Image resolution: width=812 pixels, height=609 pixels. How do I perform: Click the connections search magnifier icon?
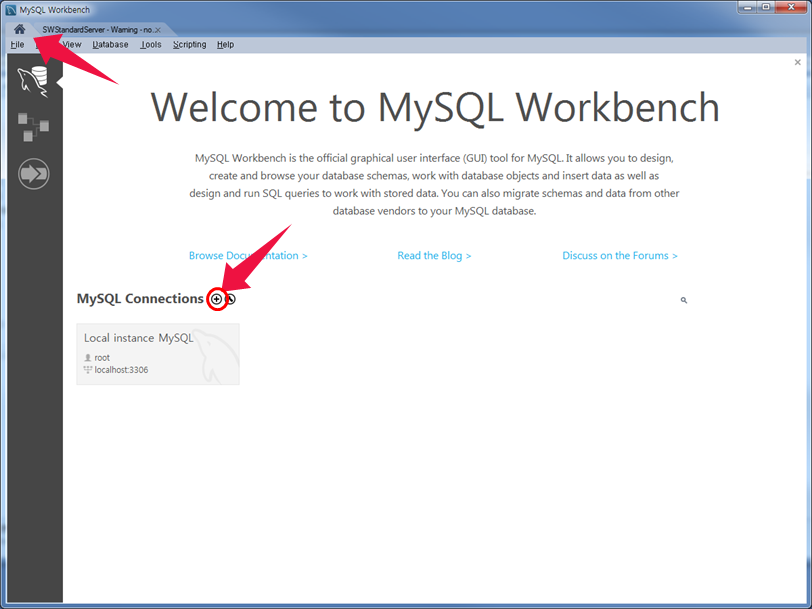point(684,300)
